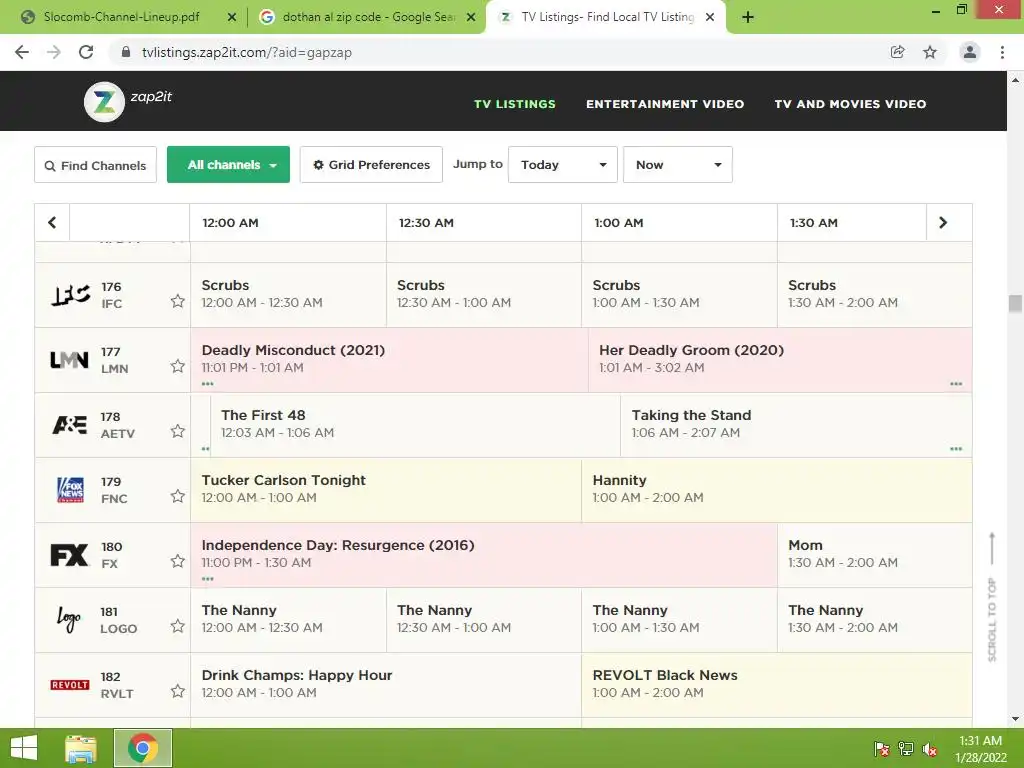Click the Logo channel logo
1024x768 pixels.
69,619
